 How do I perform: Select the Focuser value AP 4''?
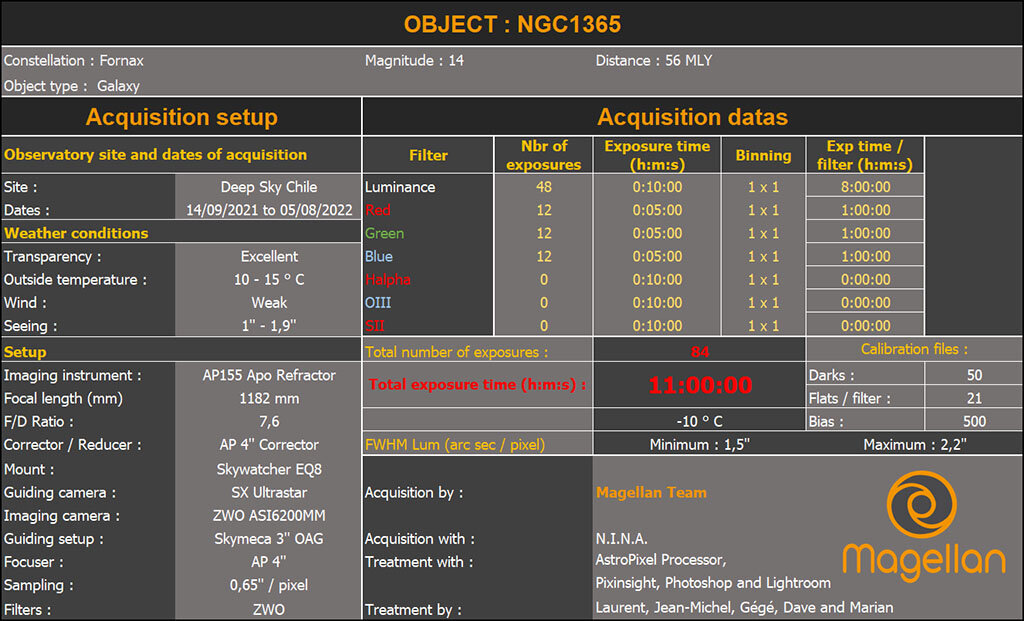pos(268,562)
